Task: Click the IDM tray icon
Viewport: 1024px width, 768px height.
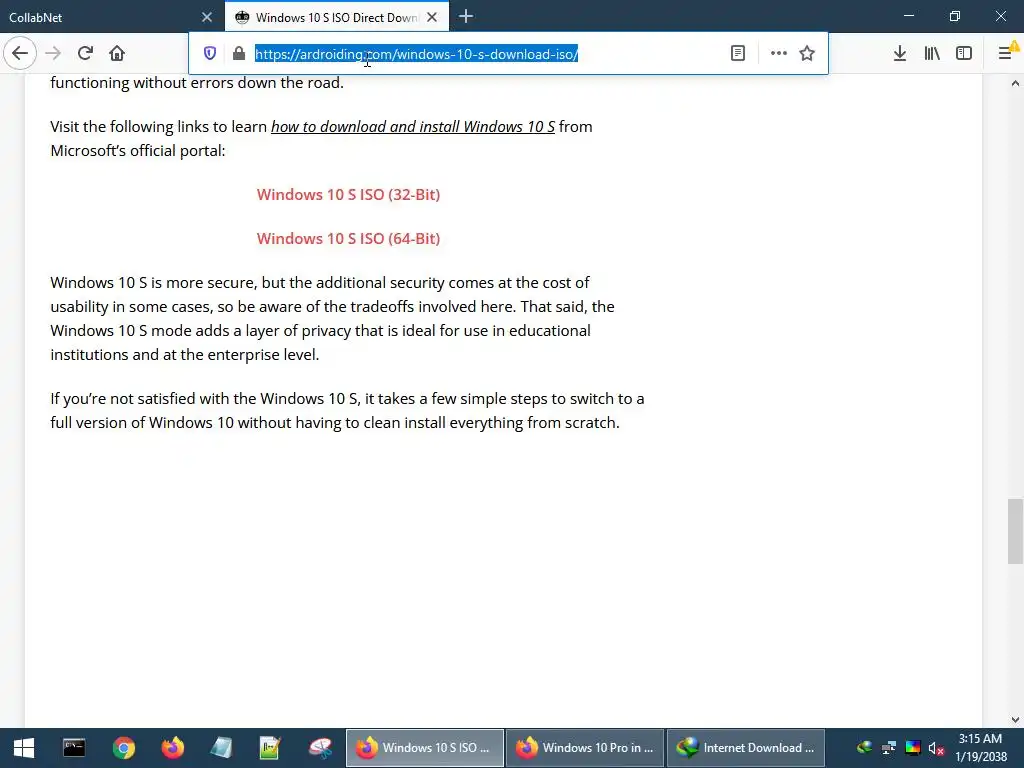Action: coord(864,748)
